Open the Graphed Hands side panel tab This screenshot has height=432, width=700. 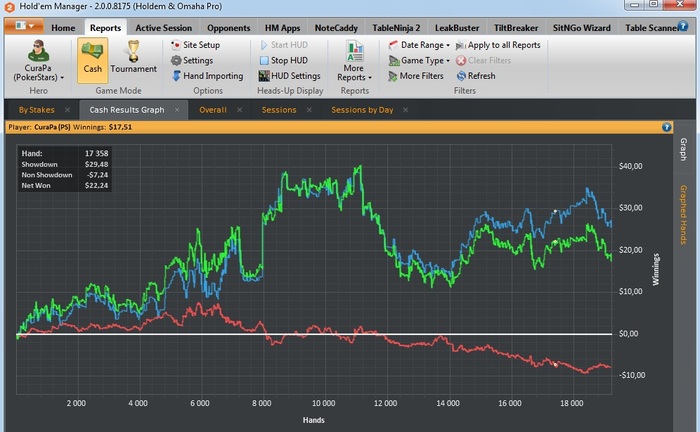click(x=683, y=215)
